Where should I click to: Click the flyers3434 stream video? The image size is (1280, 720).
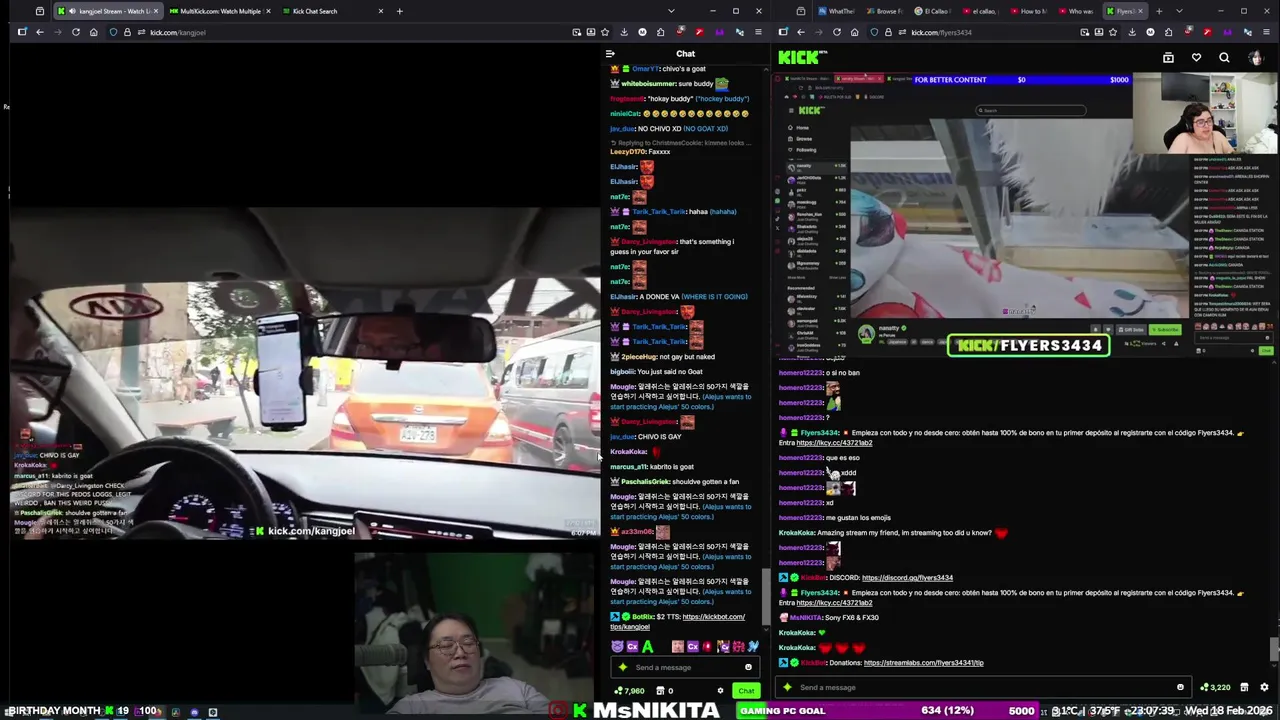pos(1025,215)
